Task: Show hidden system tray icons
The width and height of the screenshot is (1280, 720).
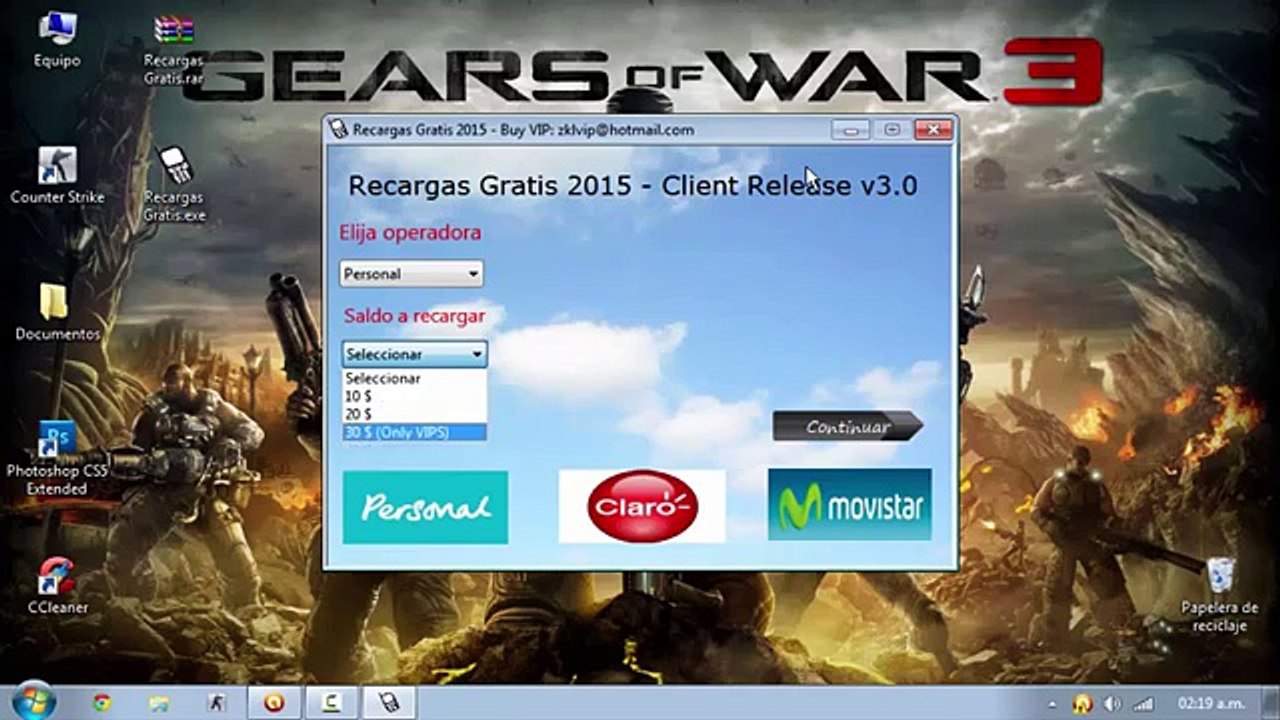Action: 1051,704
